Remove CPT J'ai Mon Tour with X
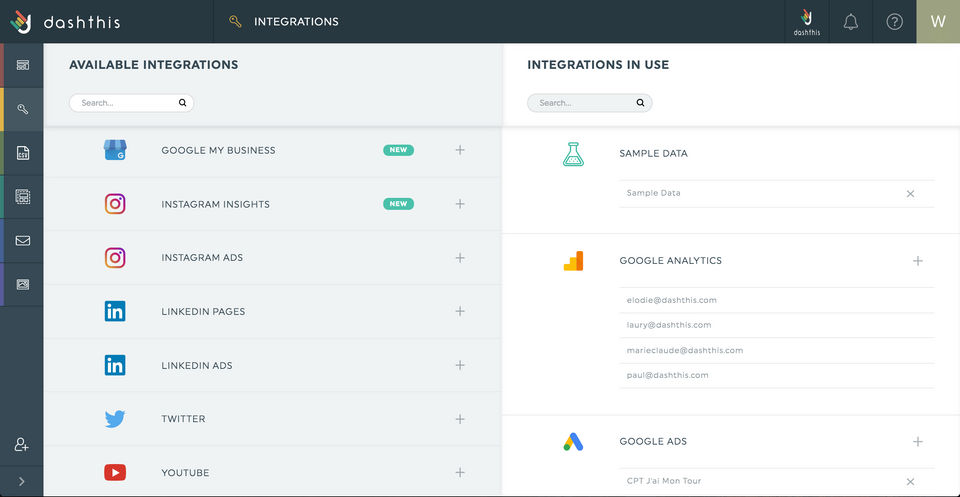This screenshot has width=960, height=497. coord(910,482)
